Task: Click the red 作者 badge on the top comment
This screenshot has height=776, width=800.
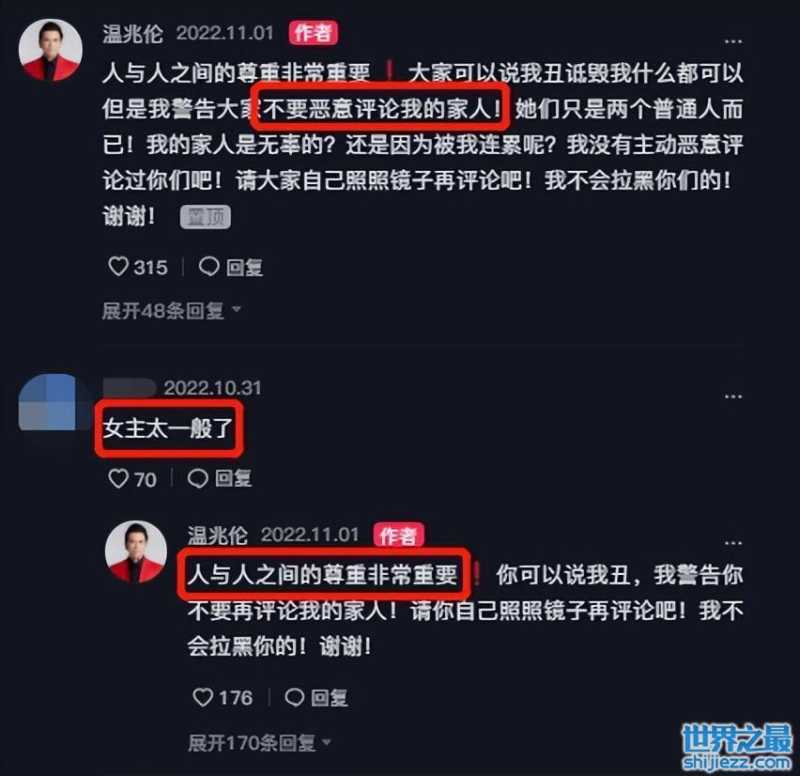Action: (313, 33)
